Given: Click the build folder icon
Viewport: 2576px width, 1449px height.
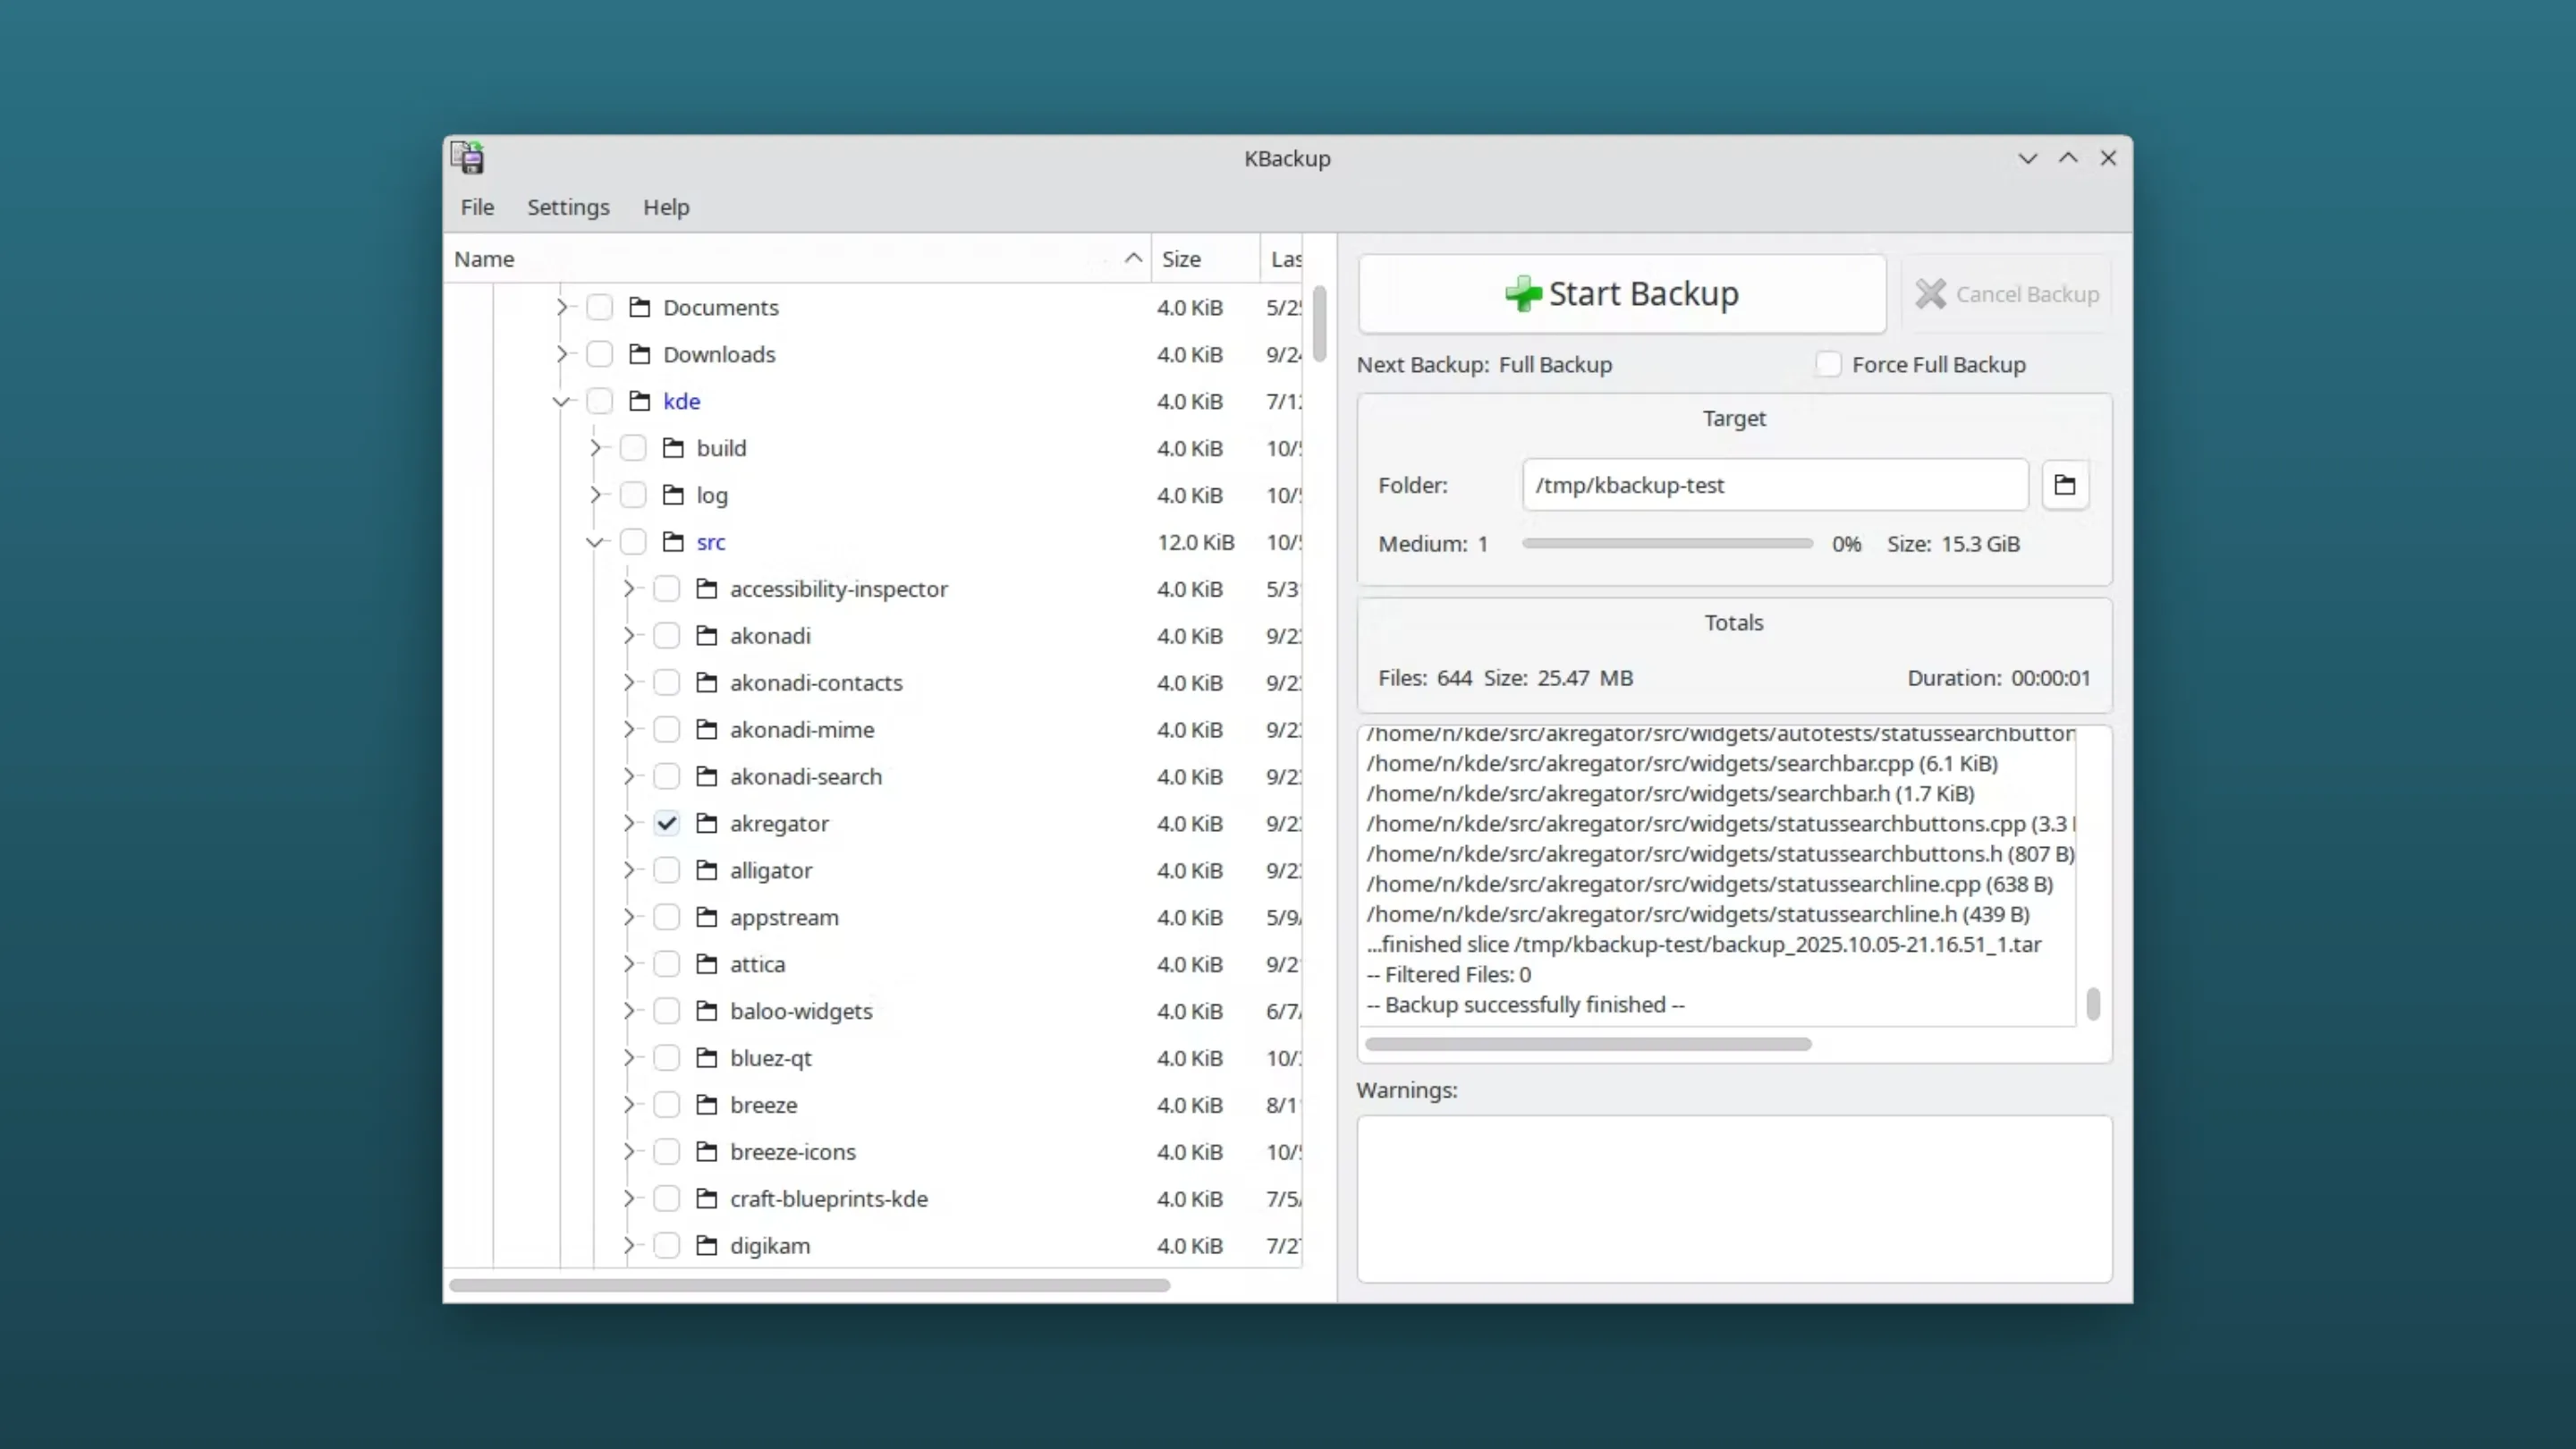Looking at the screenshot, I should coord(674,448).
